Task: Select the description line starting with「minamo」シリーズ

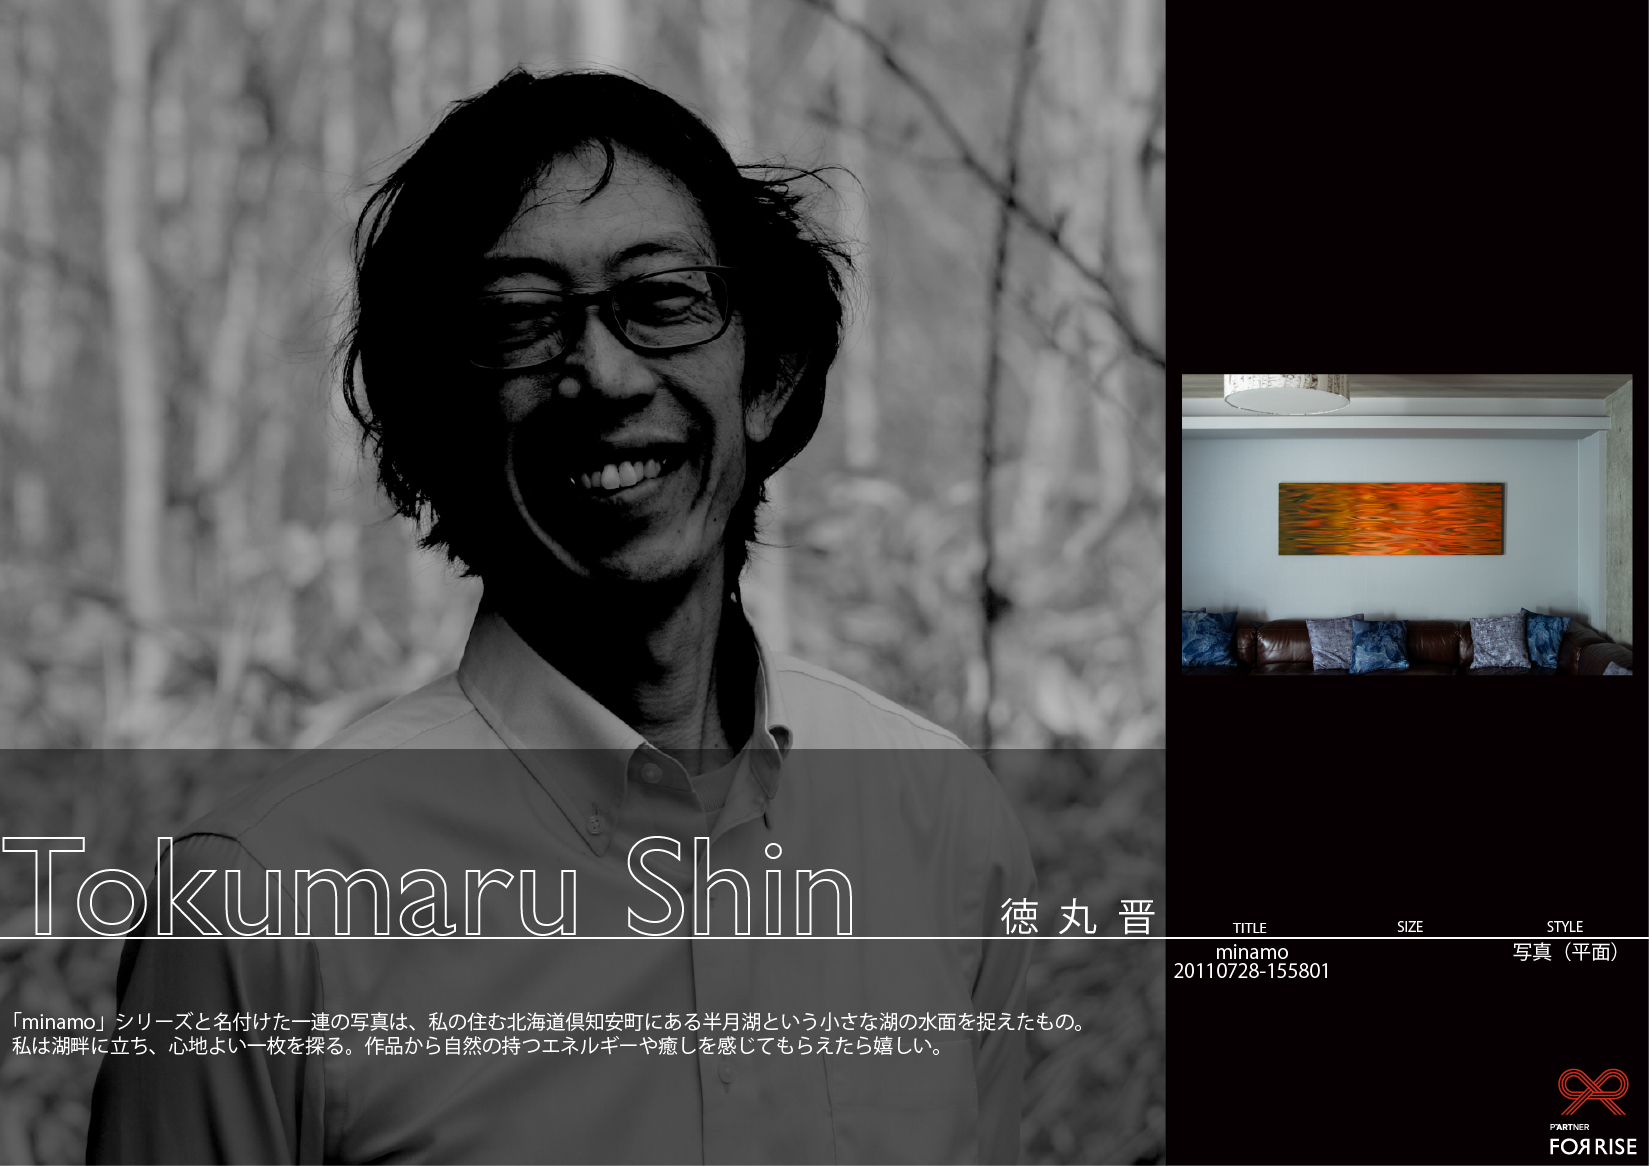Action: tap(548, 1022)
